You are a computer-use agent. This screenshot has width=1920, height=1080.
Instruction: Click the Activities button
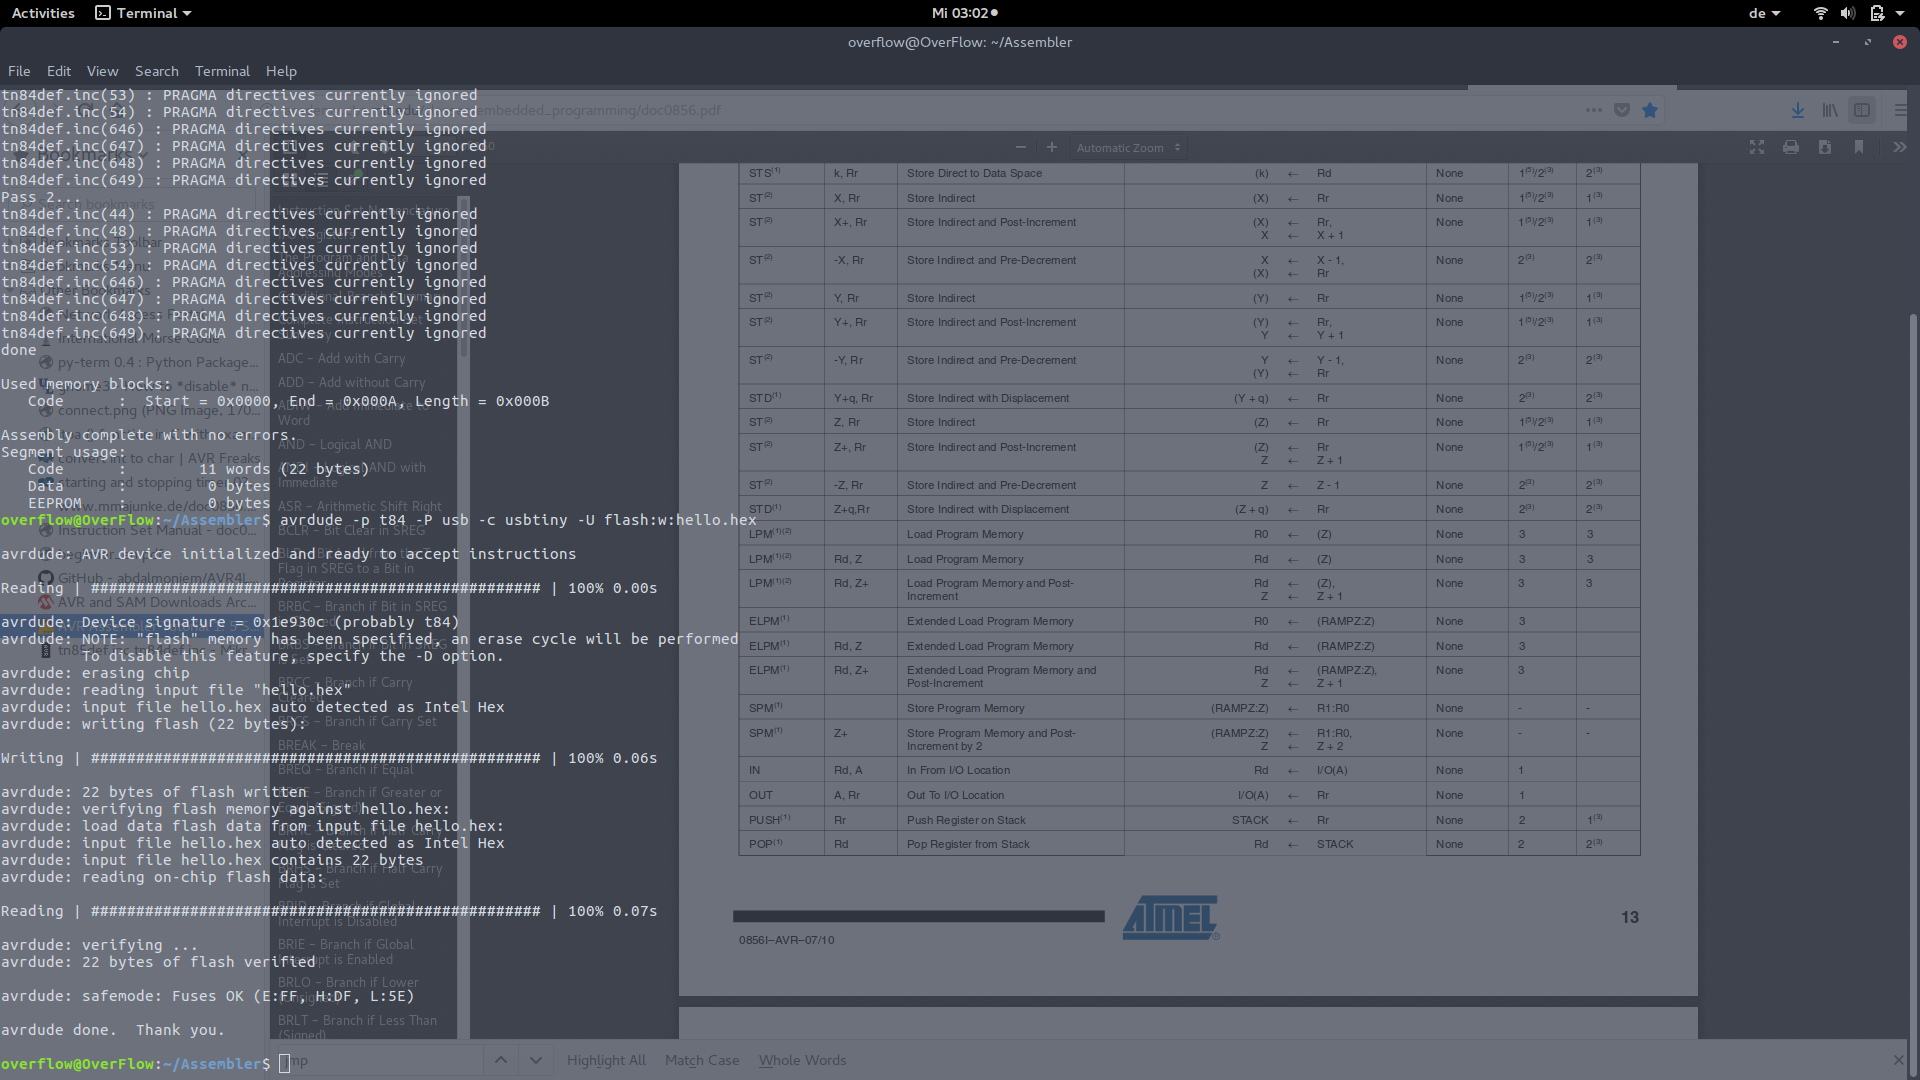point(43,13)
